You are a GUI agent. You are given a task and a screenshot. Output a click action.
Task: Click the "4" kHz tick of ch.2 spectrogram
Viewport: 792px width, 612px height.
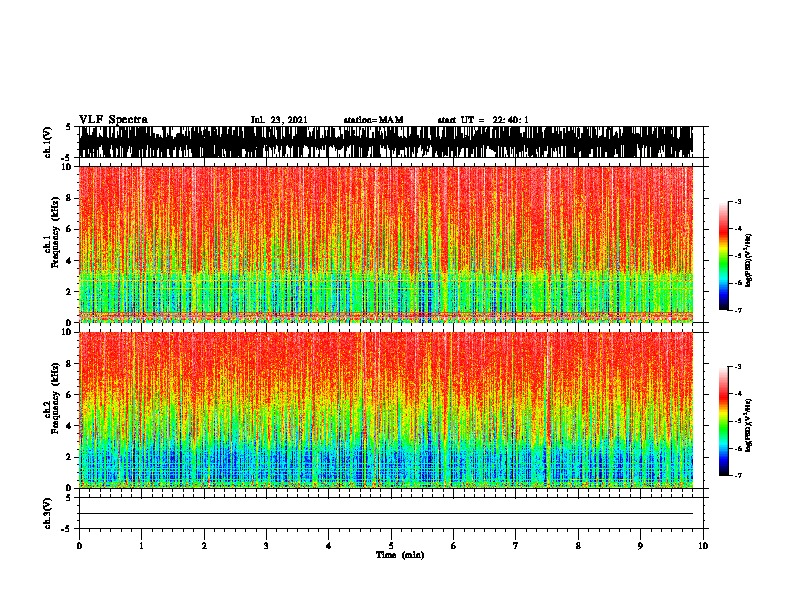(x=70, y=426)
